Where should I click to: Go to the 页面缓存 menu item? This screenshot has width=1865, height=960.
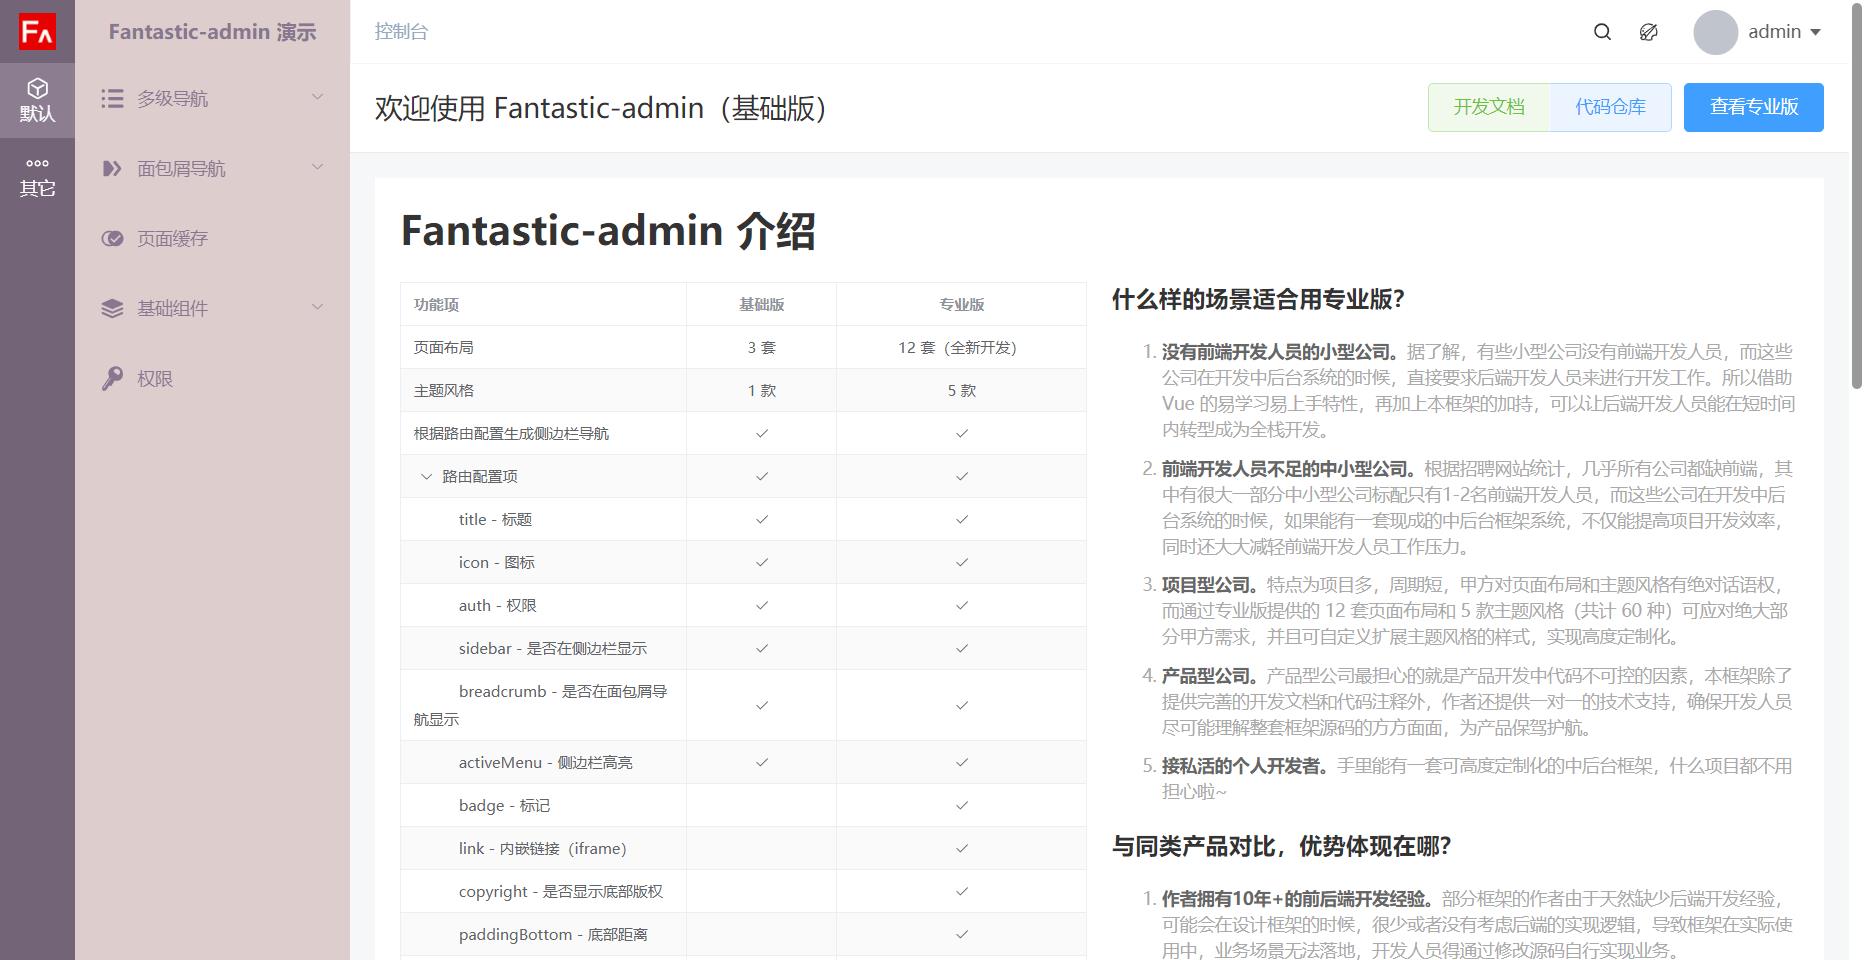tap(212, 238)
